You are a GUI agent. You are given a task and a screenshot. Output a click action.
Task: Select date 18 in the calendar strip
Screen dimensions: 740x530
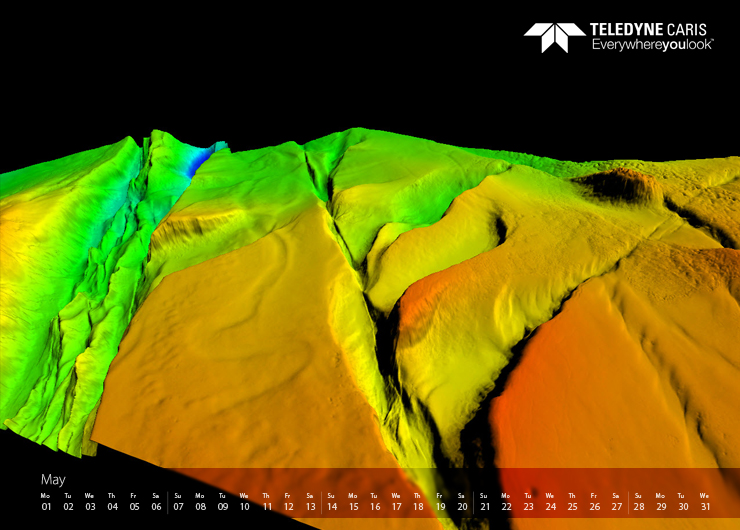click(418, 507)
